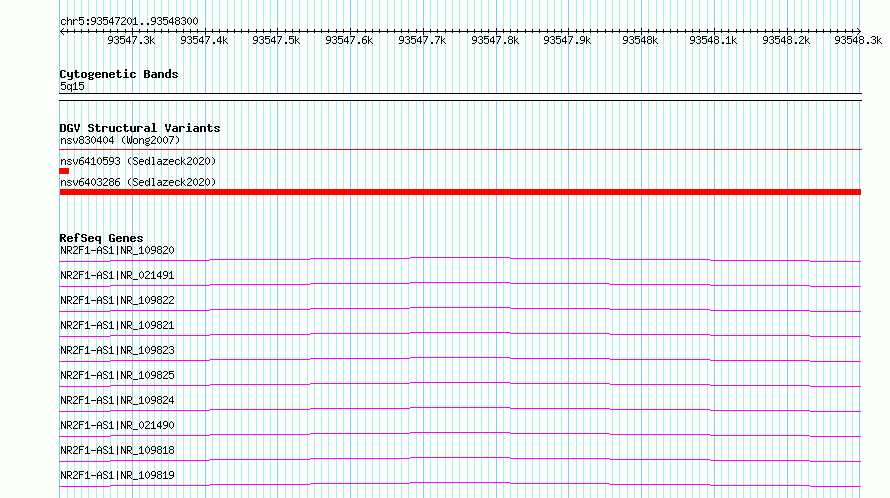Open transcript NR2F1-AS1|NR_109824
Viewport: 890px width, 498px height.
point(117,400)
